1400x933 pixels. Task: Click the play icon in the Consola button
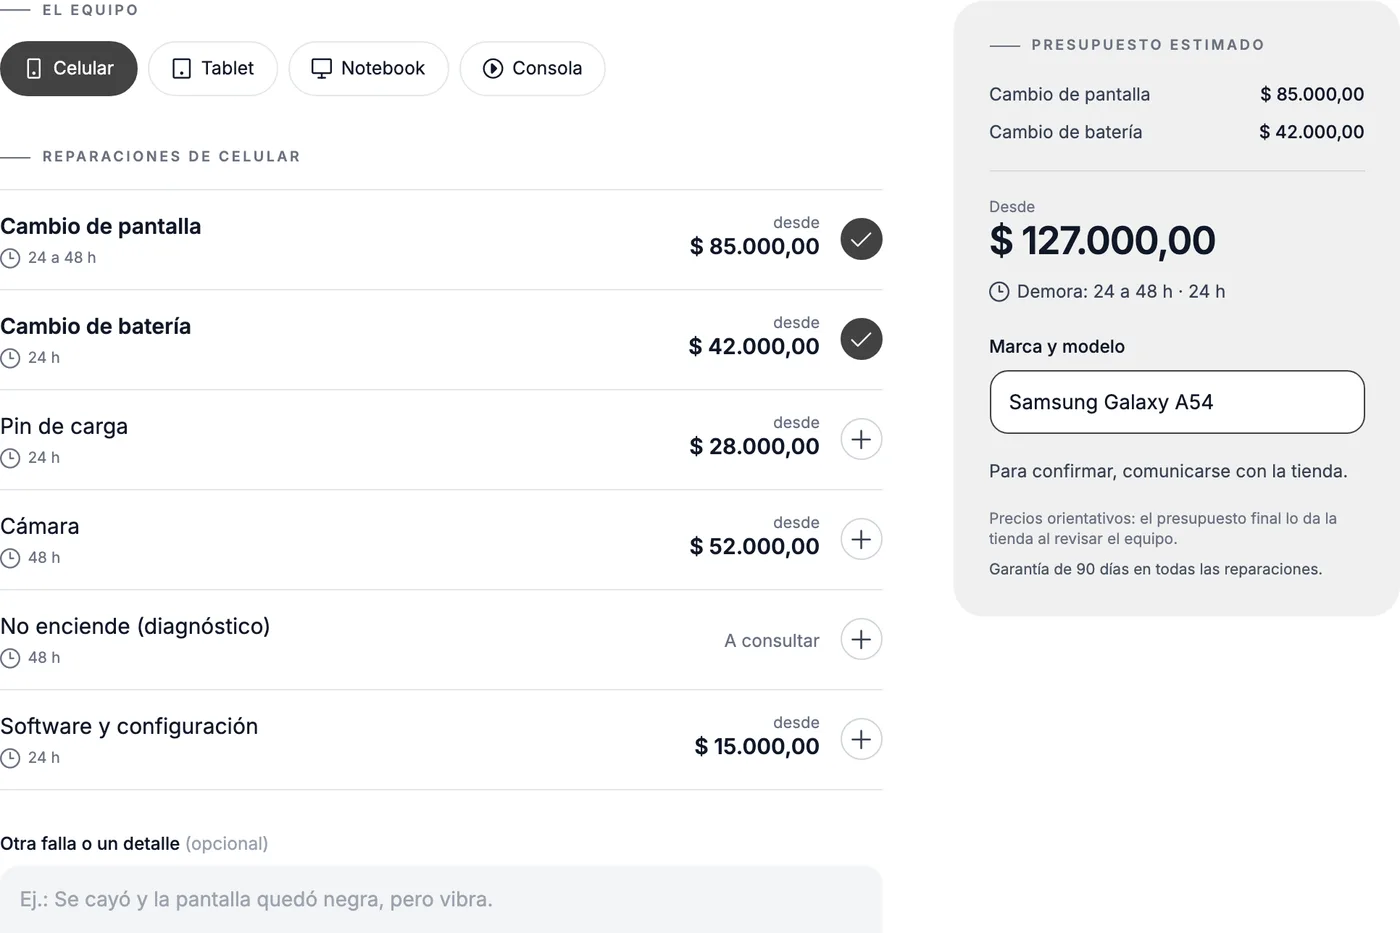coord(493,68)
